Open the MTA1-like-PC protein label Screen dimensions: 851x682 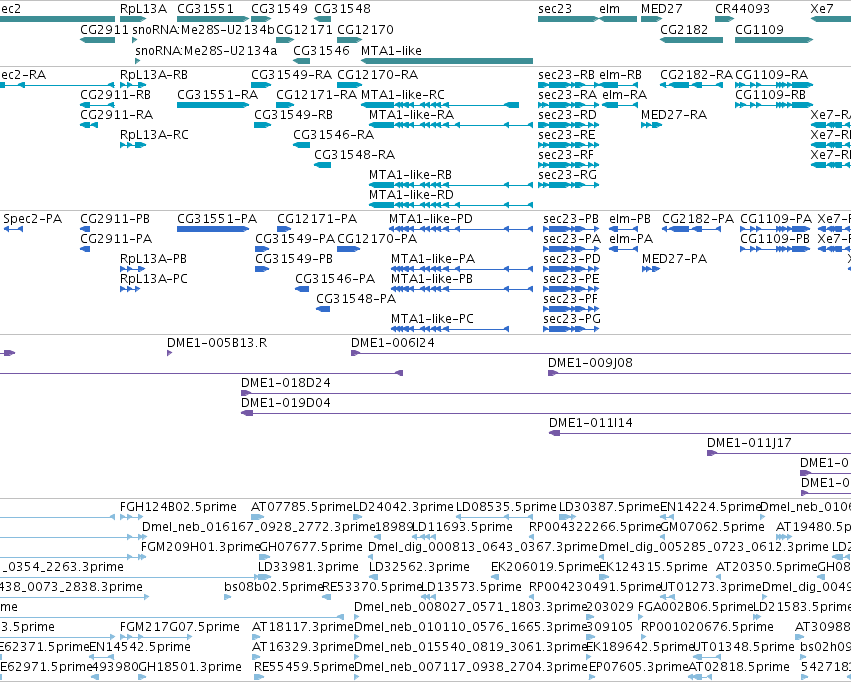433,318
